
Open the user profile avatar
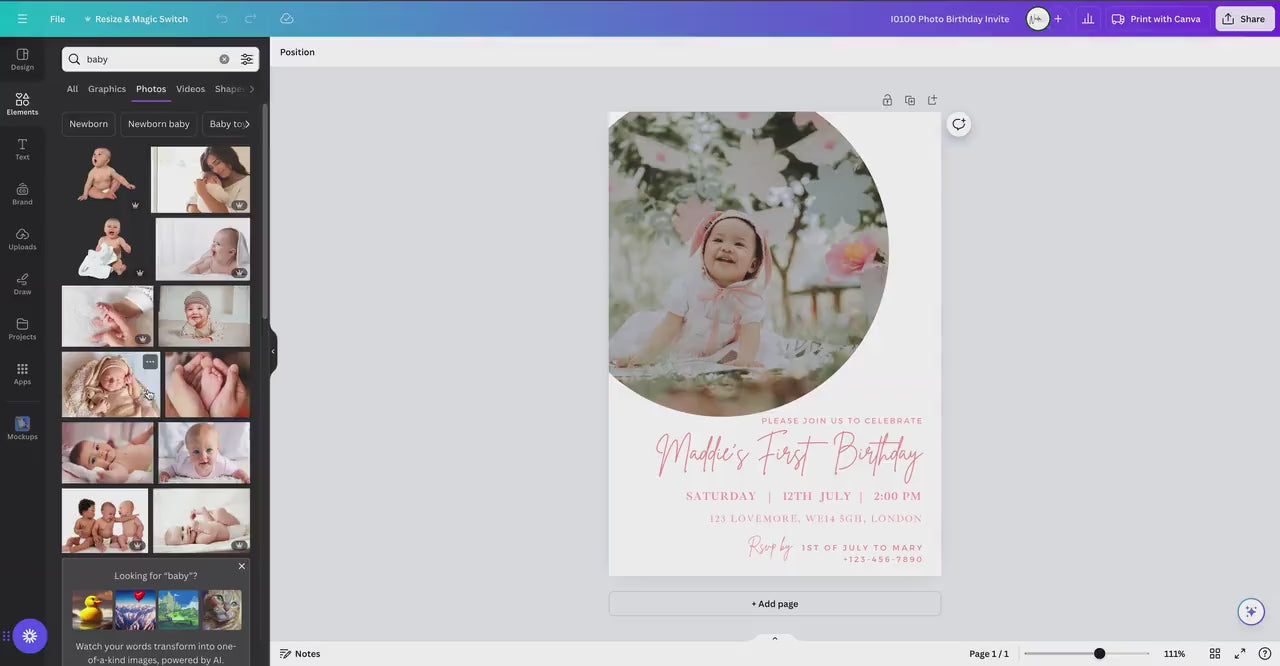[x=1037, y=19]
